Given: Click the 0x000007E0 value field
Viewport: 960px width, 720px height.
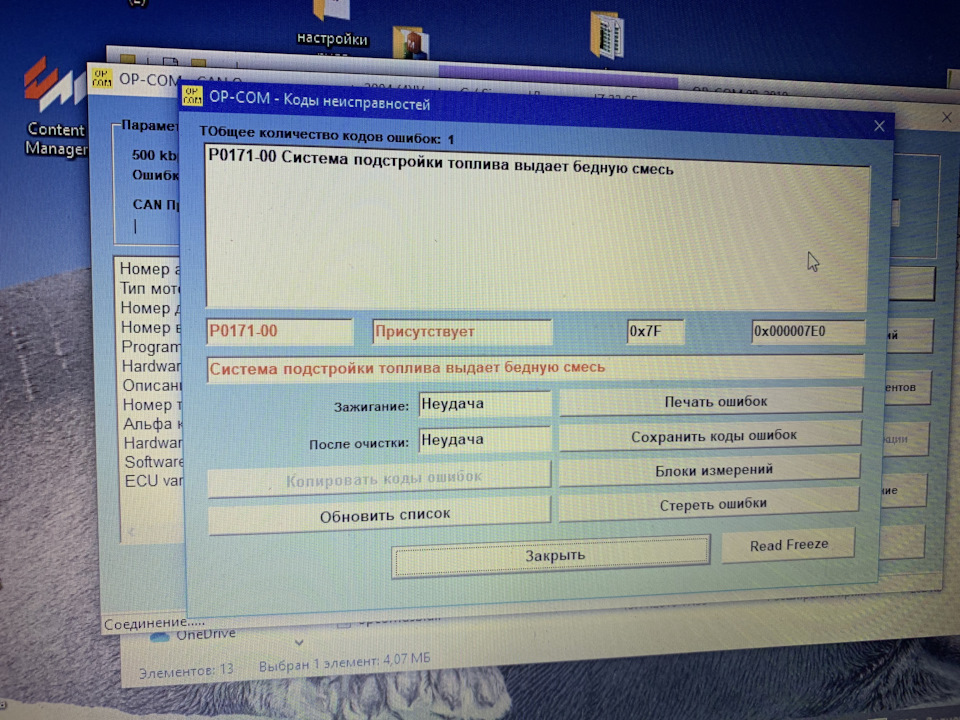Looking at the screenshot, I should [x=808, y=331].
